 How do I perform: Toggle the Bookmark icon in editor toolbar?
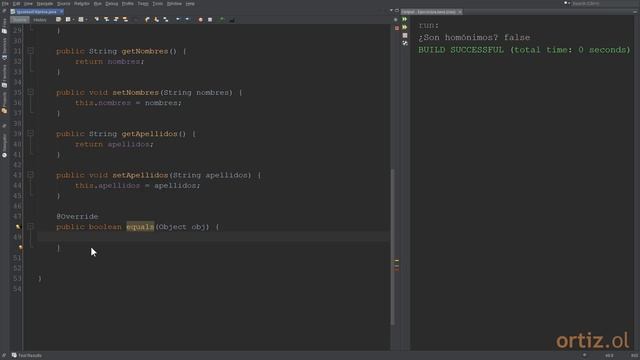pos(166,19)
